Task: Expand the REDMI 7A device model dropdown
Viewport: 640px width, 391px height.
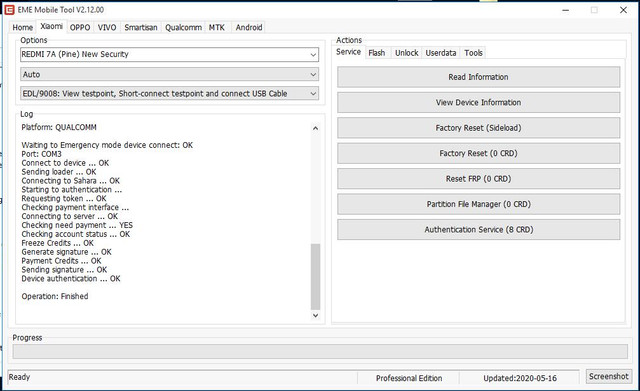Action: tap(169, 54)
